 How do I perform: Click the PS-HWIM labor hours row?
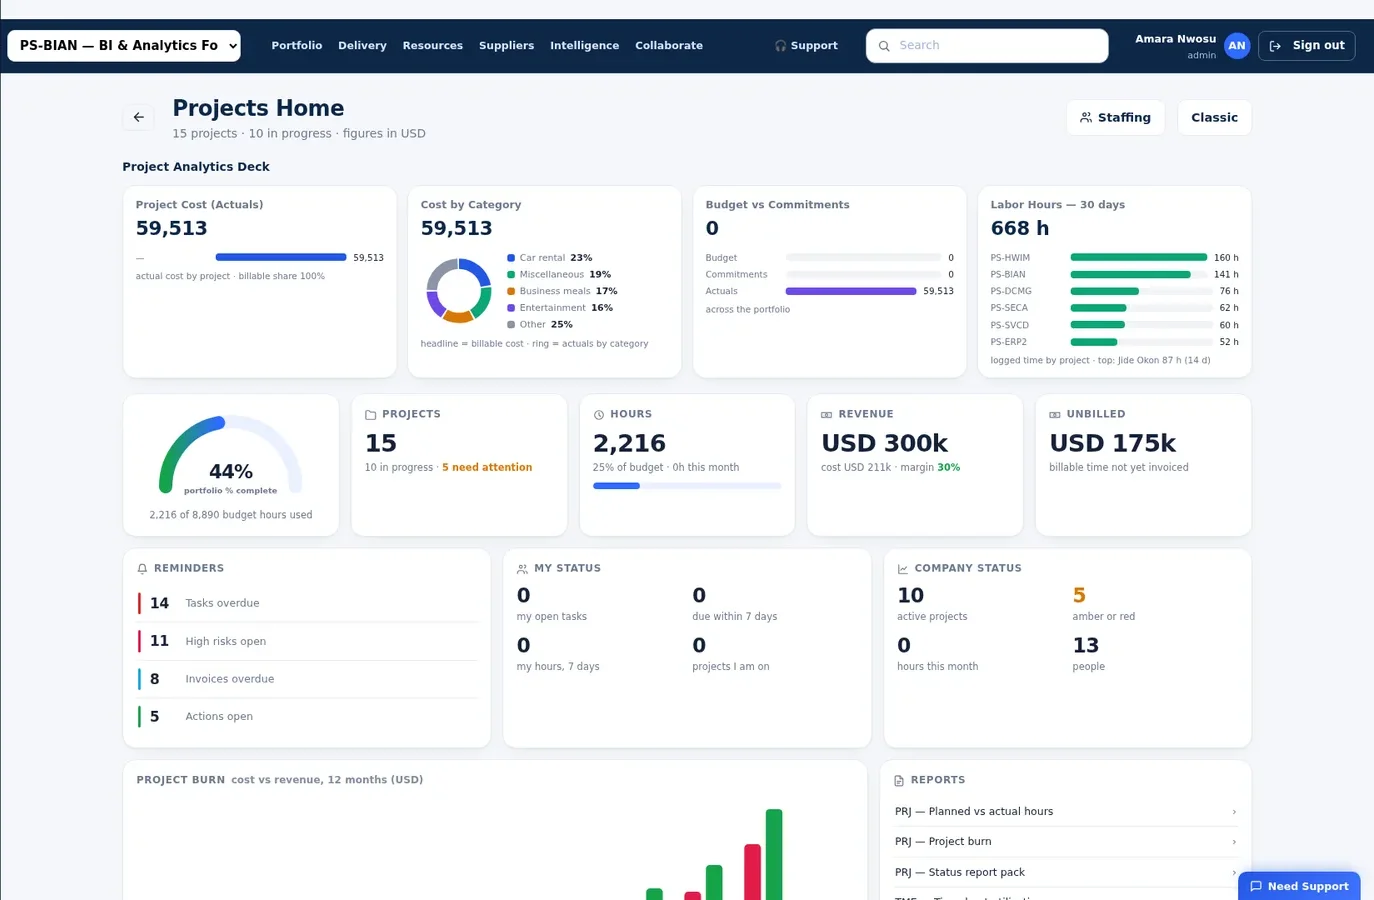[x=1114, y=258]
